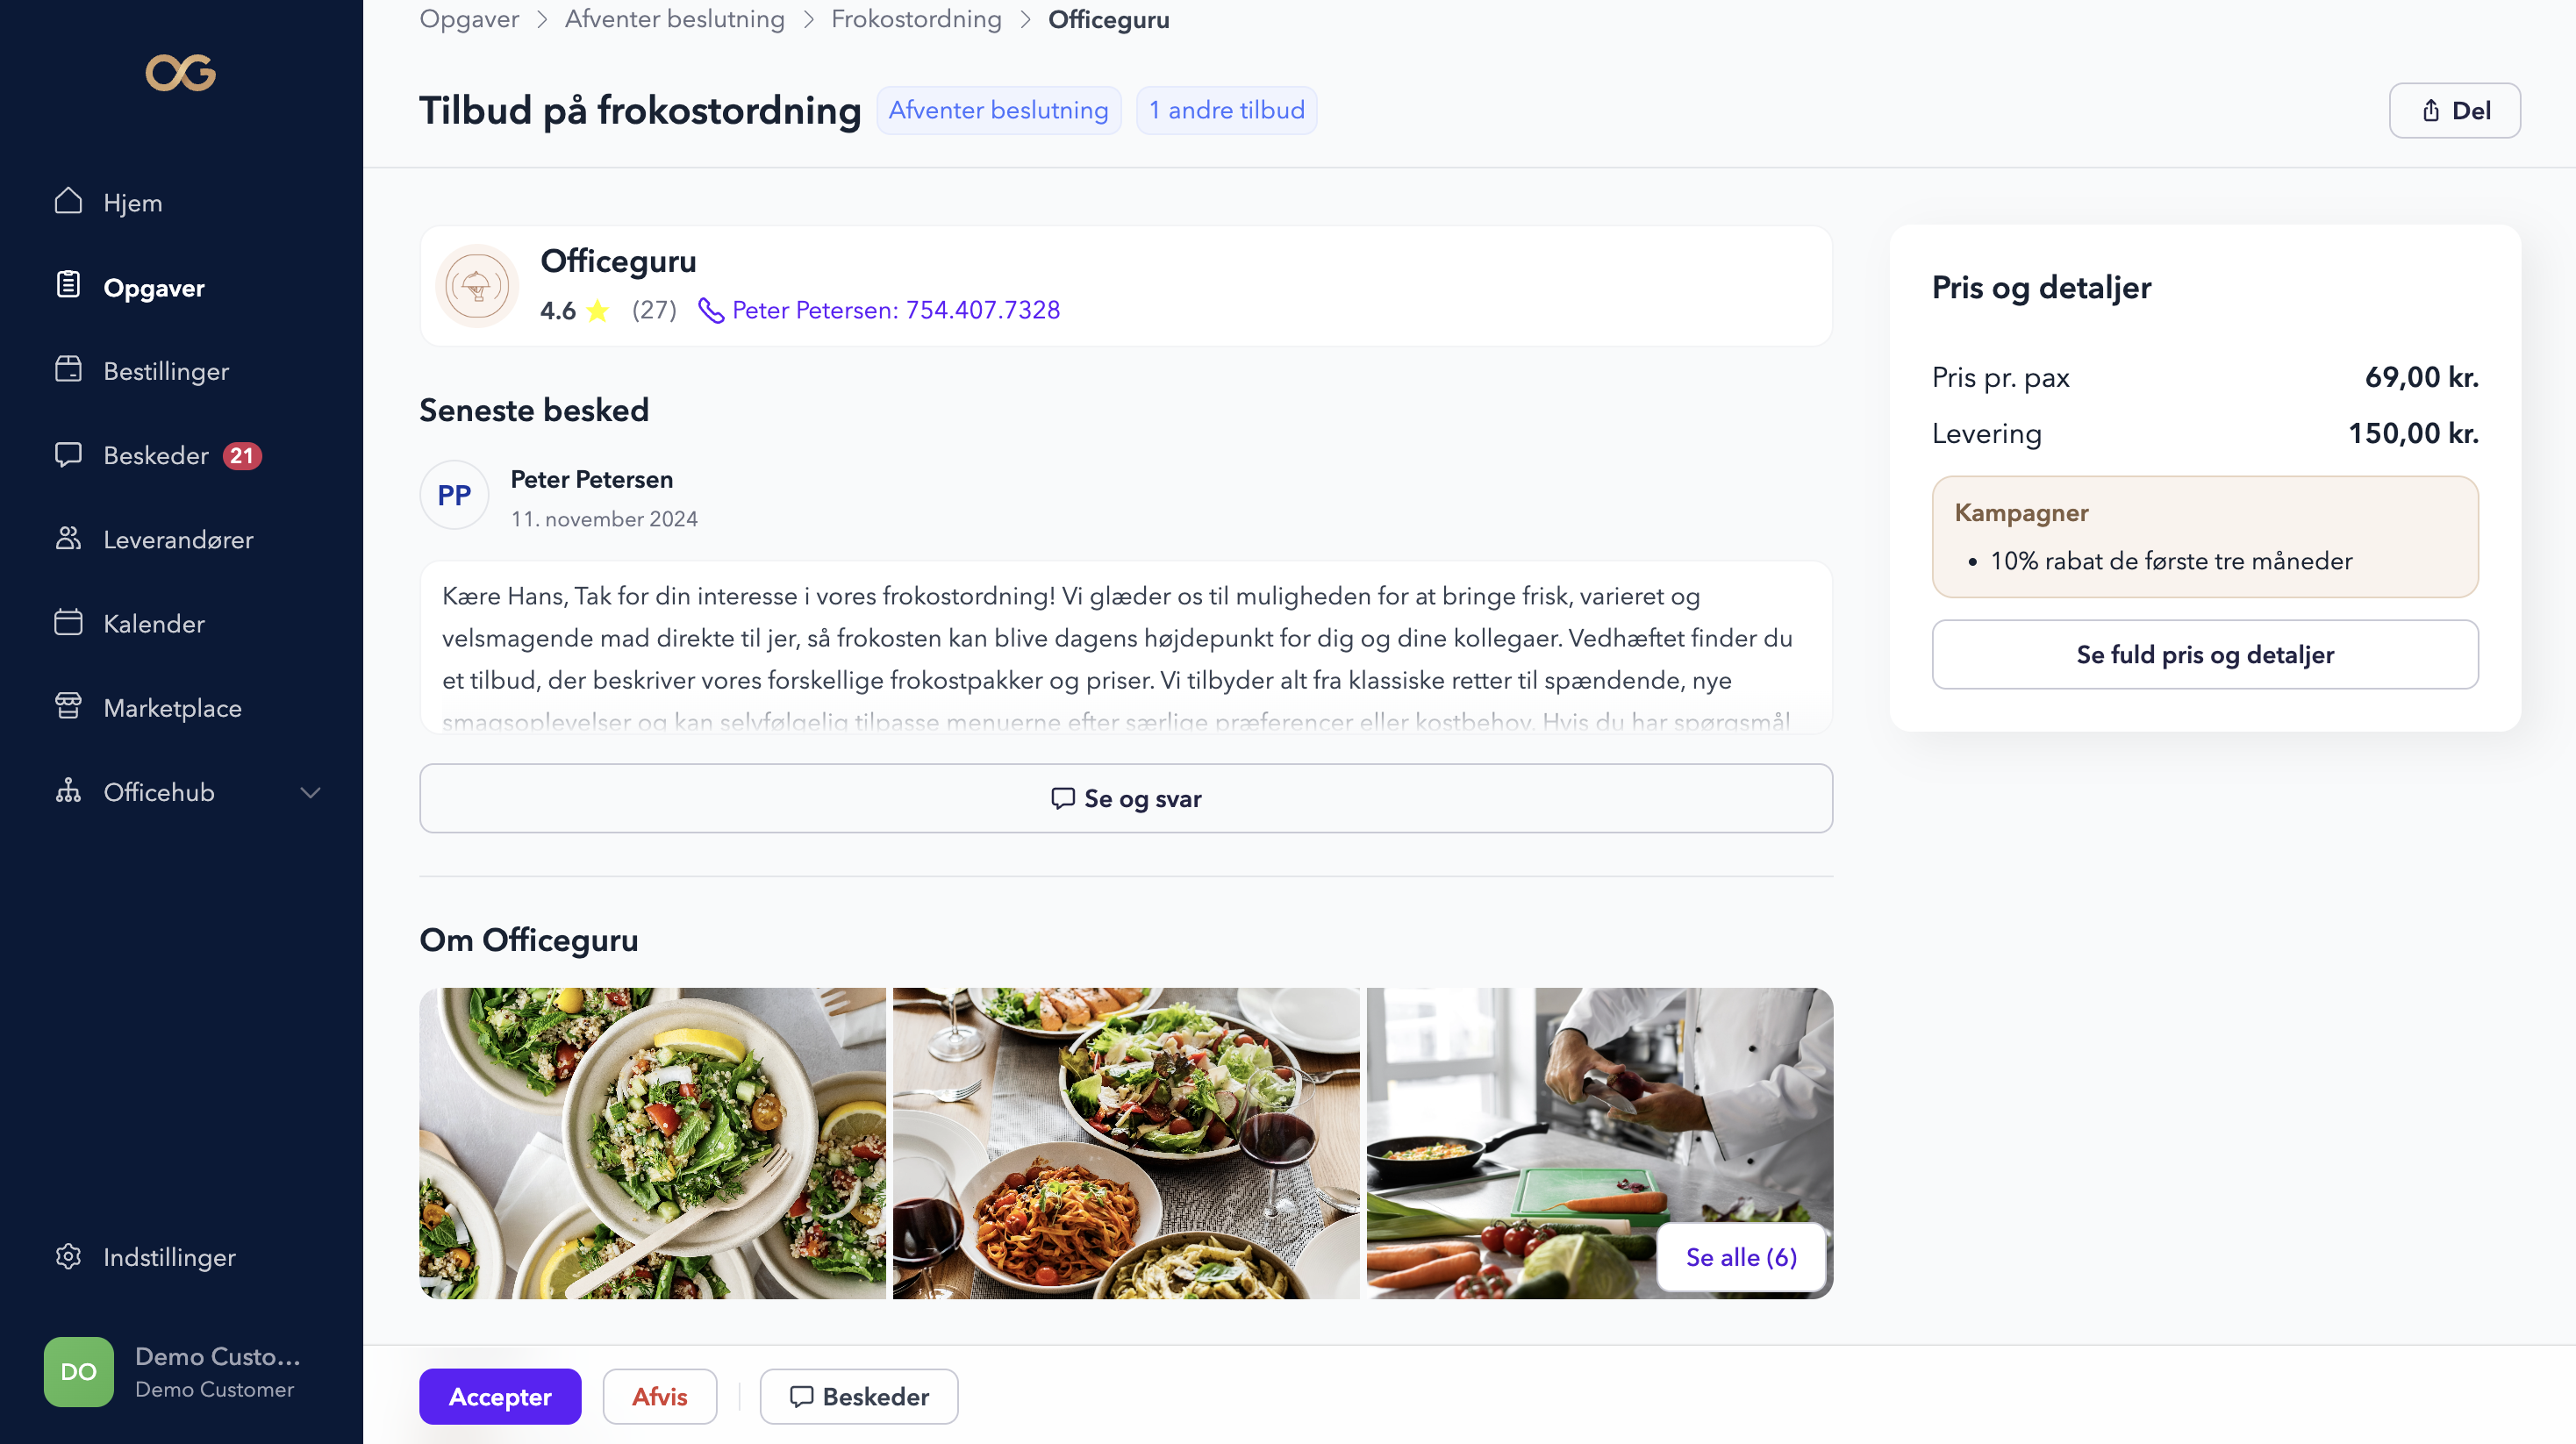Image resolution: width=2576 pixels, height=1444 pixels.
Task: Open Besked­er in the sidebar
Action: point(157,456)
